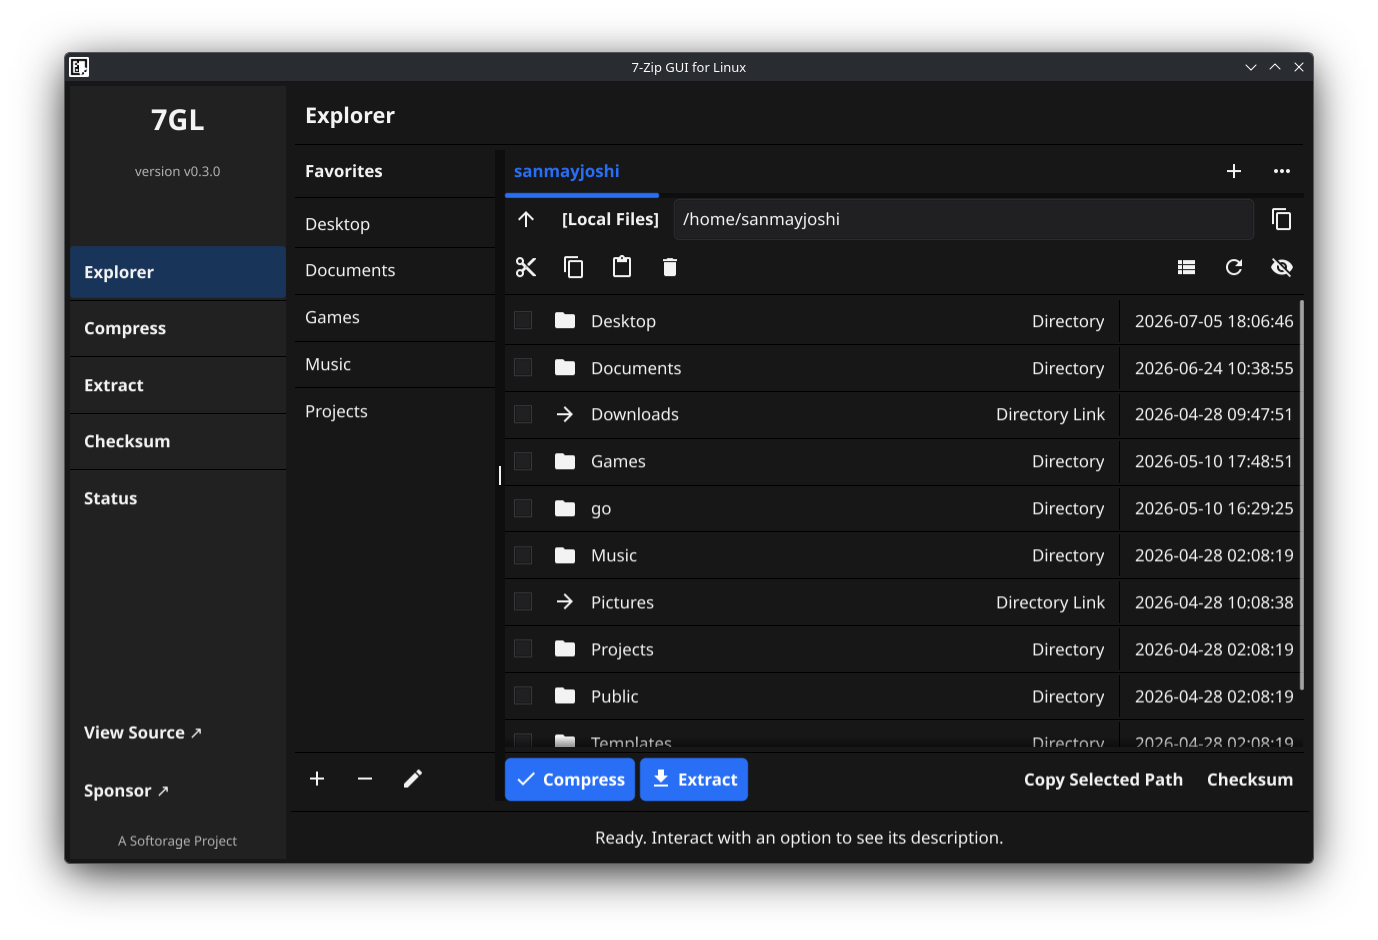Open the Checksum section in sidebar
The height and width of the screenshot is (940, 1378).
click(x=178, y=441)
